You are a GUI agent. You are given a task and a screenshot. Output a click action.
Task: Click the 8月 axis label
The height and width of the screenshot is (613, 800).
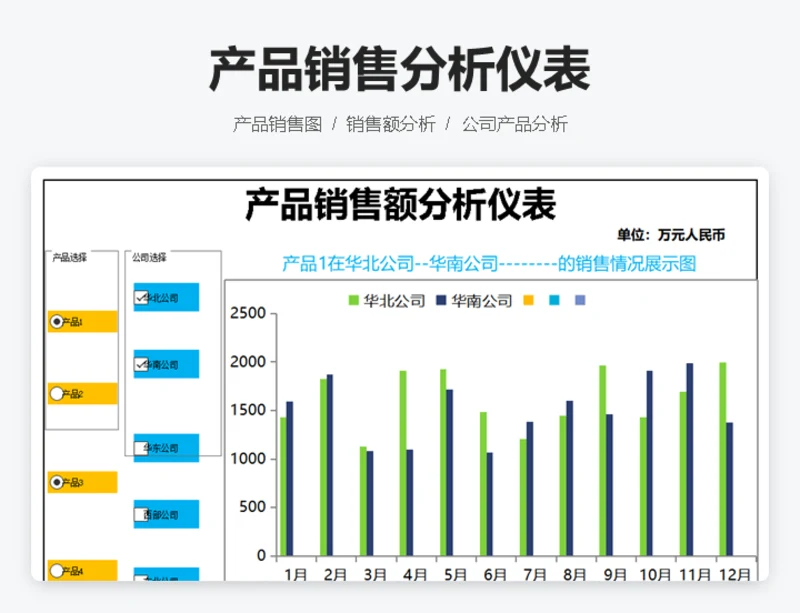click(x=574, y=574)
